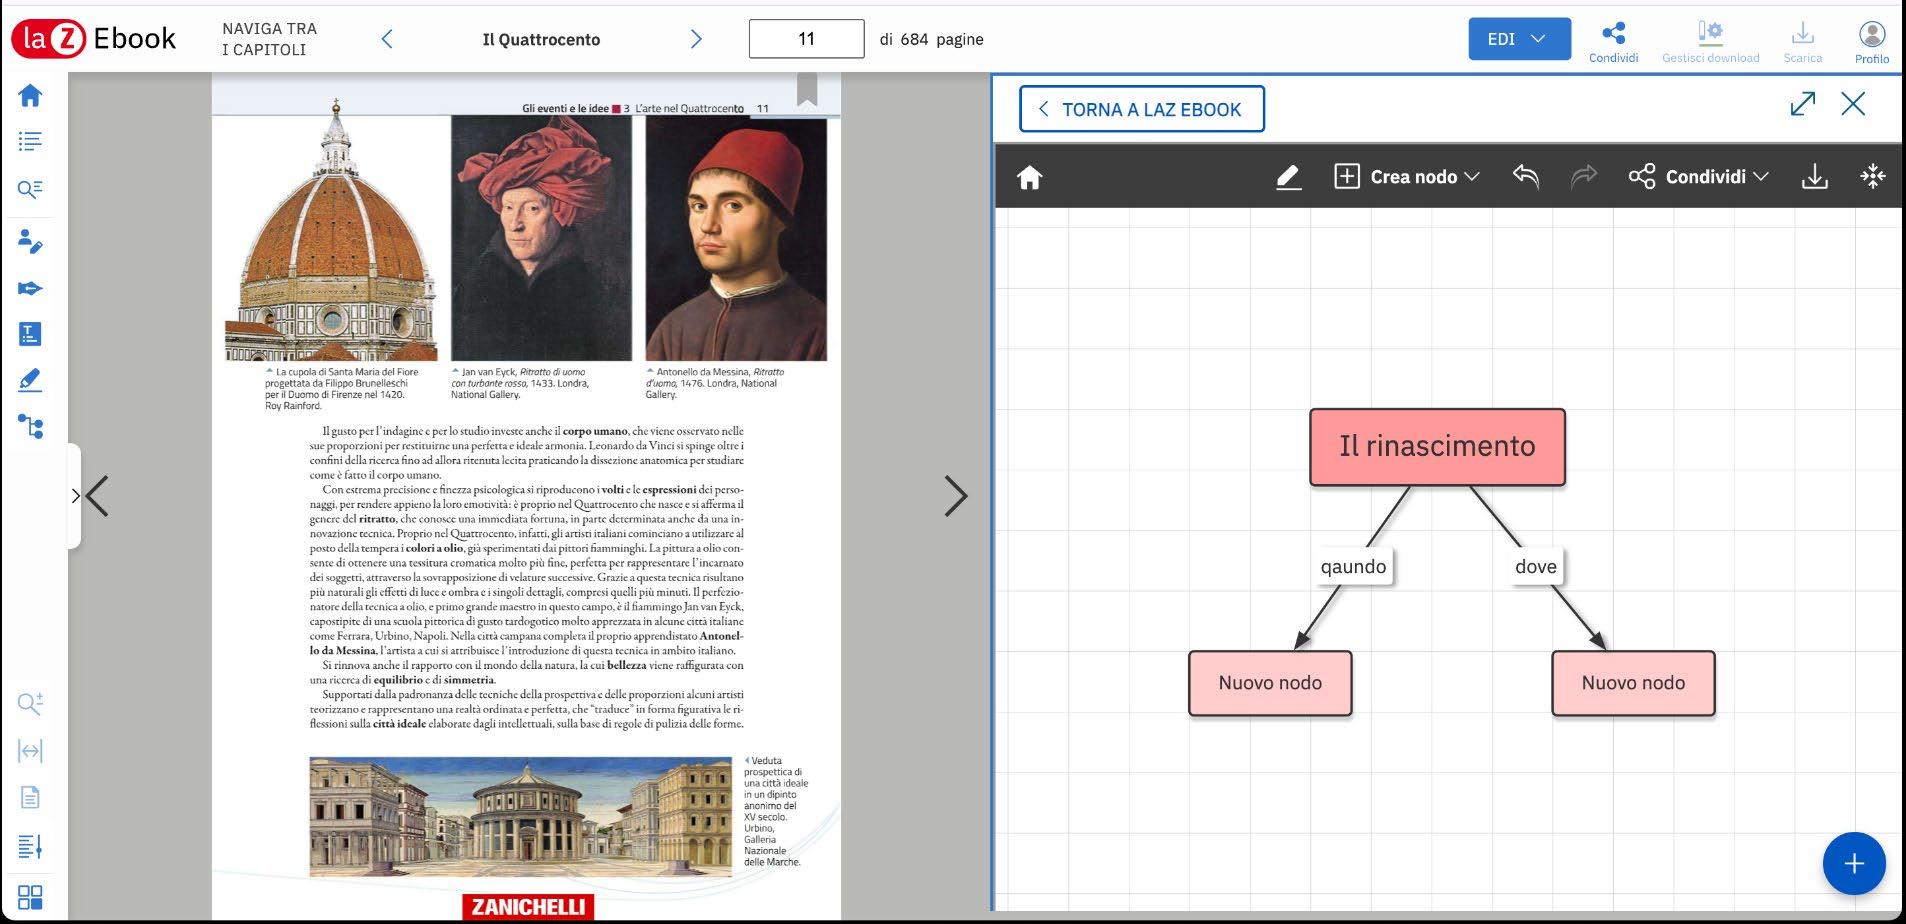Collapse the left sidebar panel
Image resolution: width=1906 pixels, height=924 pixels.
(75, 496)
